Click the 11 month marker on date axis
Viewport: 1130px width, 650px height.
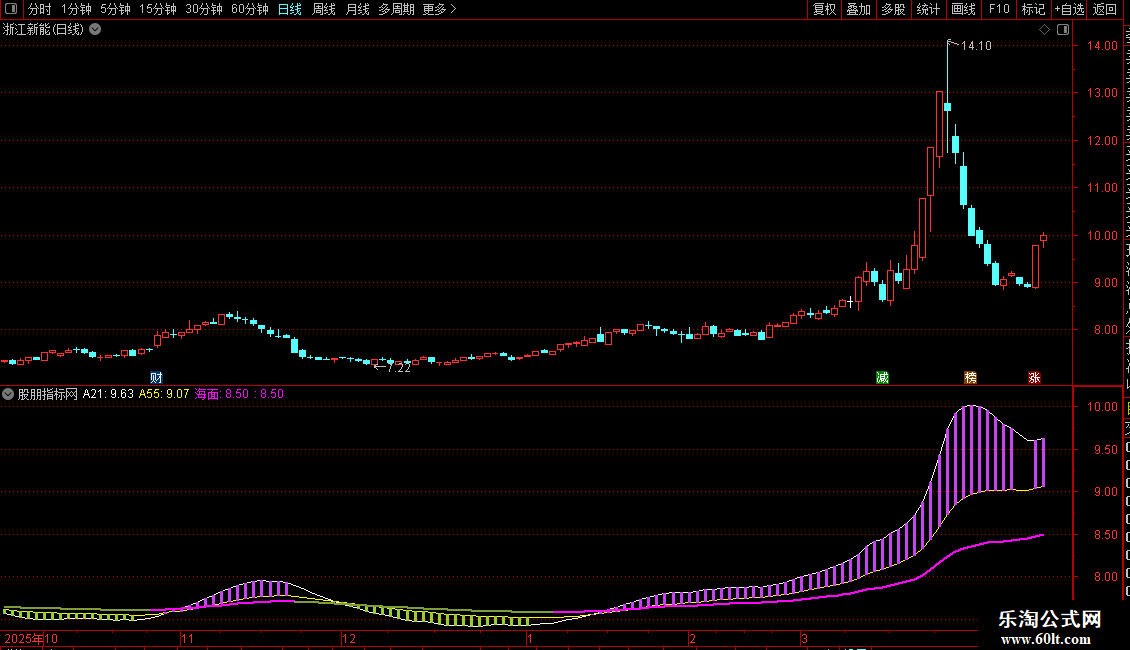click(187, 638)
